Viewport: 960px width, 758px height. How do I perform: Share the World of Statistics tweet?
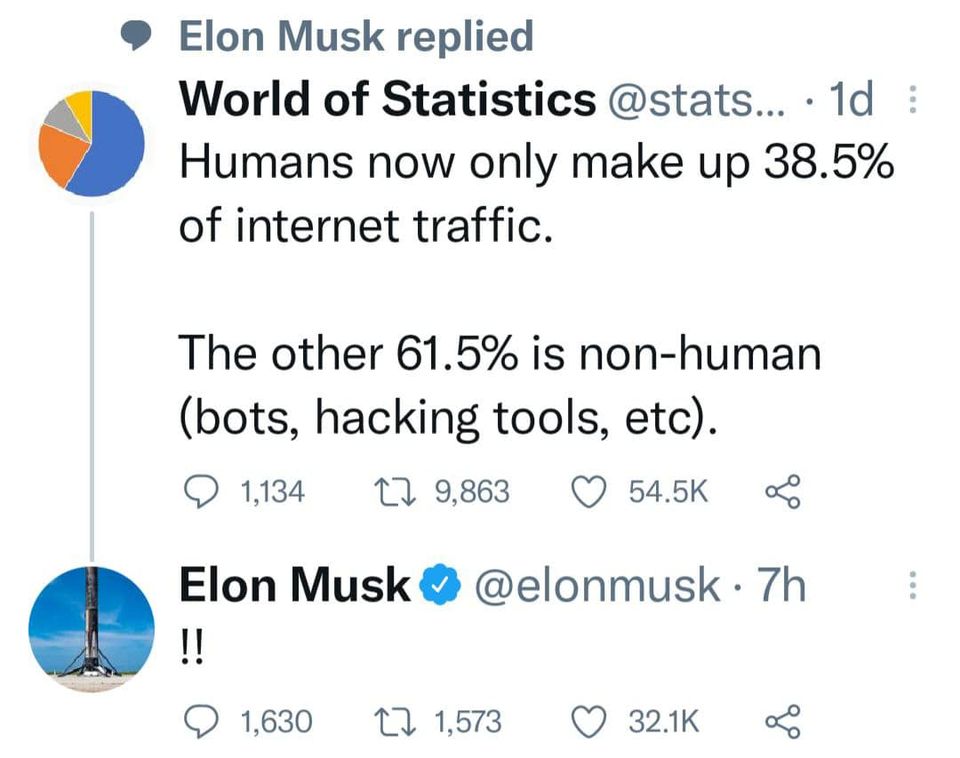tap(781, 491)
